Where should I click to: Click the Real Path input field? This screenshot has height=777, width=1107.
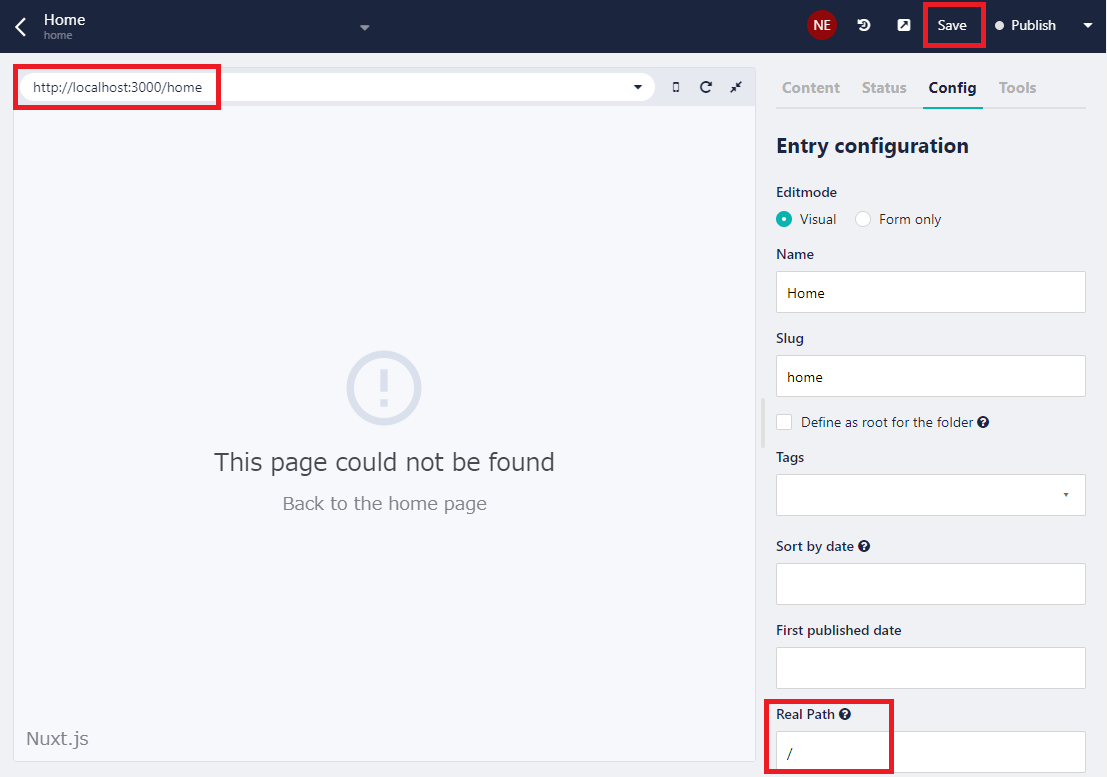(931, 752)
